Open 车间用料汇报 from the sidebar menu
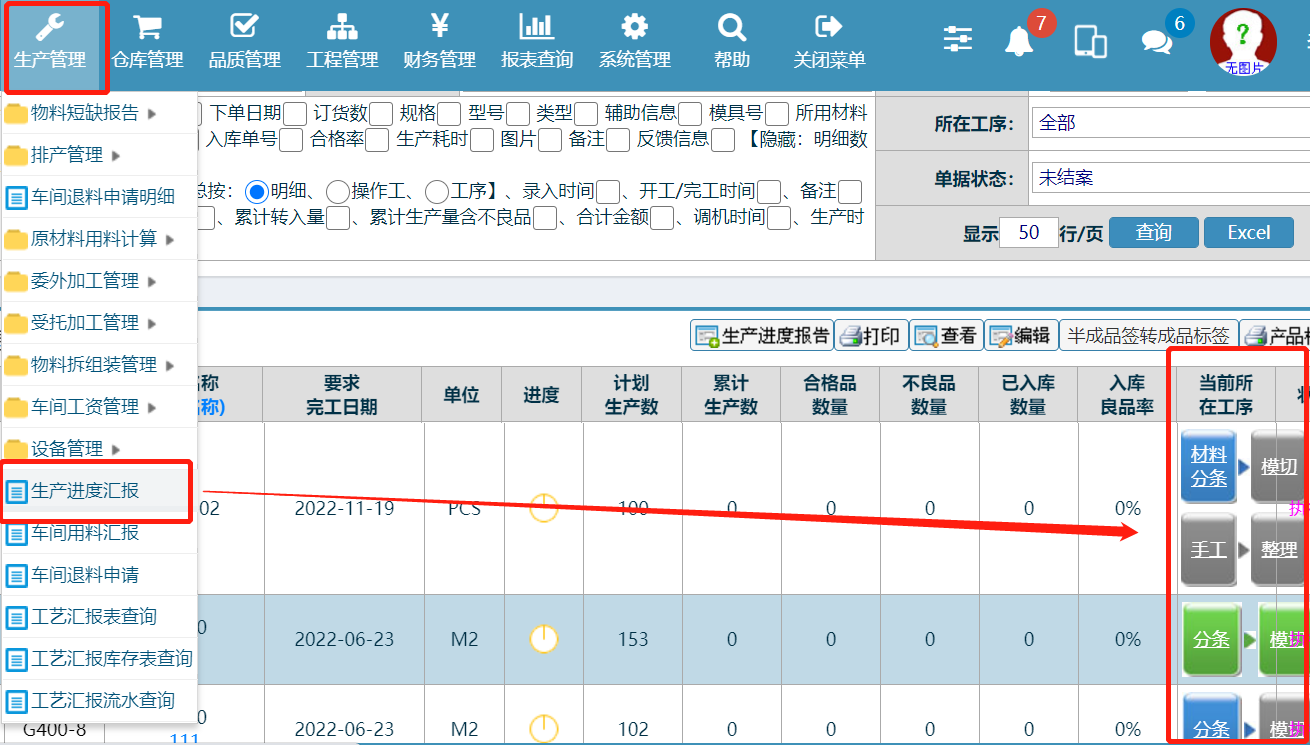The image size is (1310, 745). (x=85, y=533)
